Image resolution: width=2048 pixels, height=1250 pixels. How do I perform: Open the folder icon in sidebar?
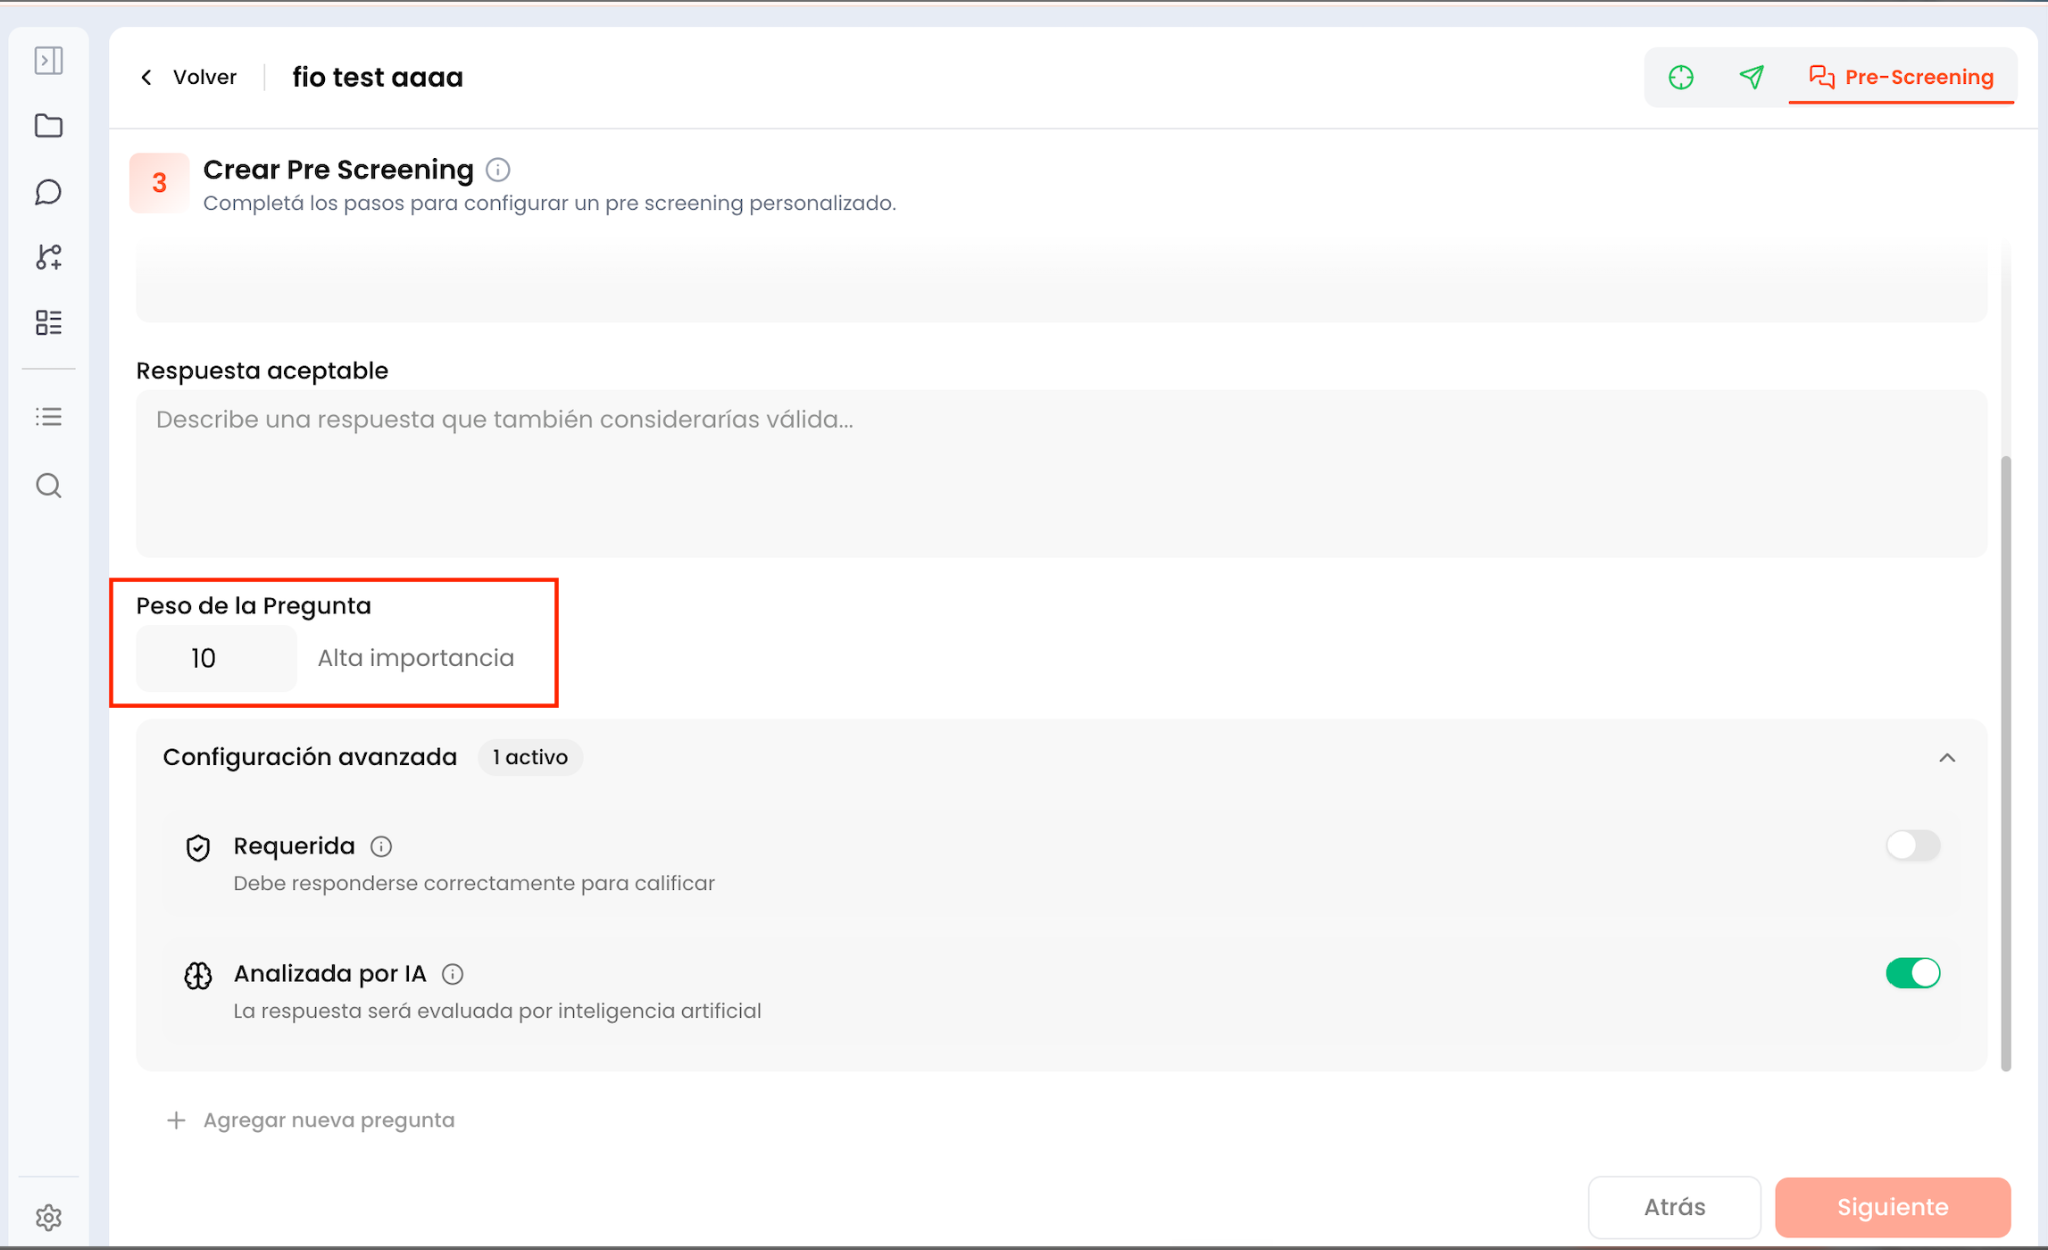point(48,126)
